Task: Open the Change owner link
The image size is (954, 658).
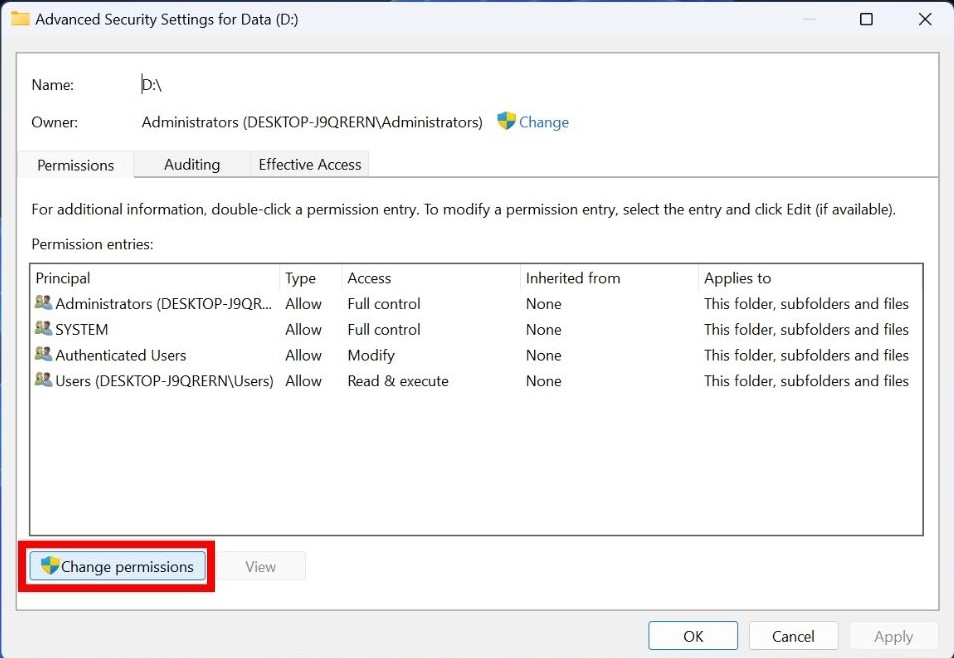Action: (546, 121)
